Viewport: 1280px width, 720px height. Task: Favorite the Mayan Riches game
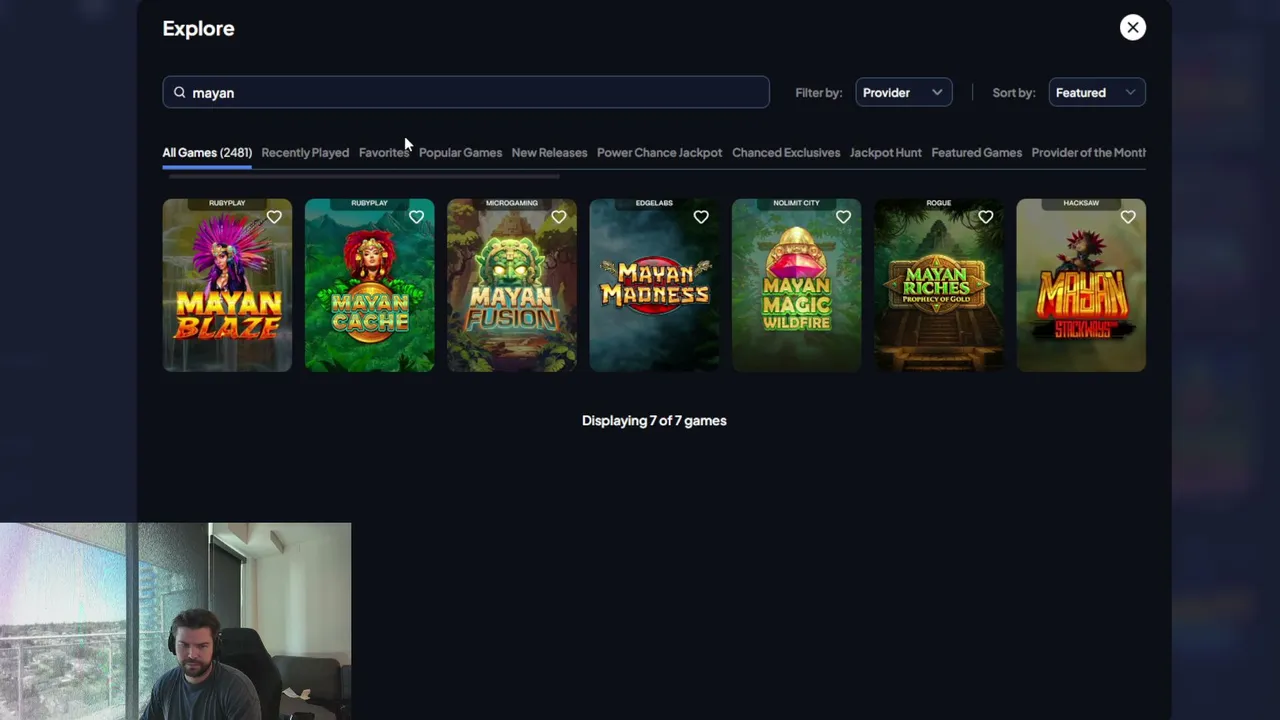[985, 217]
